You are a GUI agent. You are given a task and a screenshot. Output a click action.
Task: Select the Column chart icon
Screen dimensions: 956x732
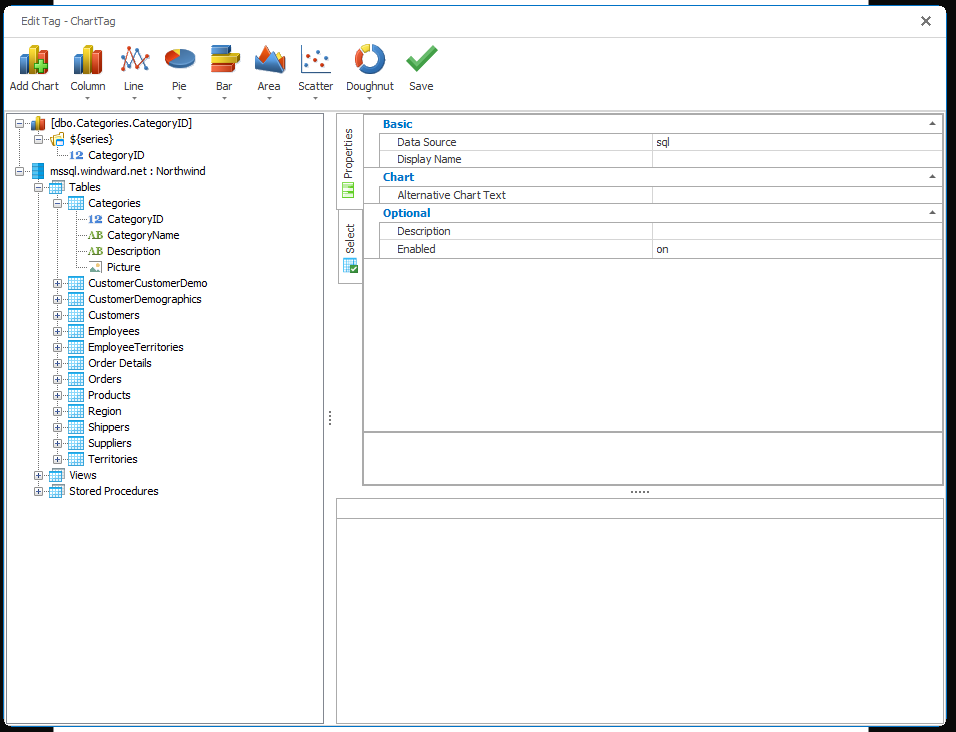tap(88, 60)
